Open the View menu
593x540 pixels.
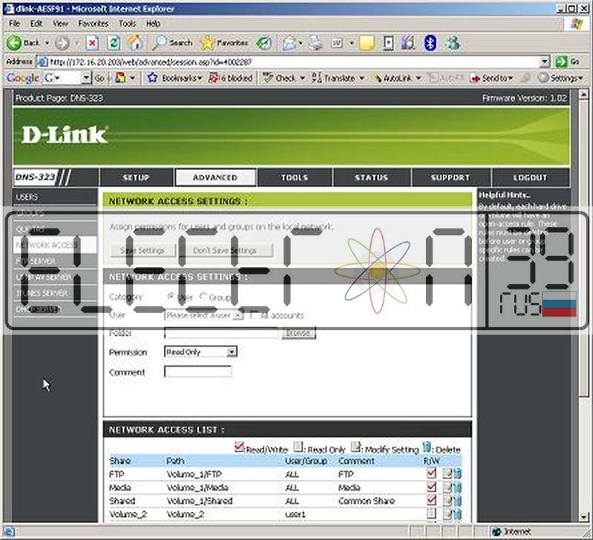click(x=60, y=23)
